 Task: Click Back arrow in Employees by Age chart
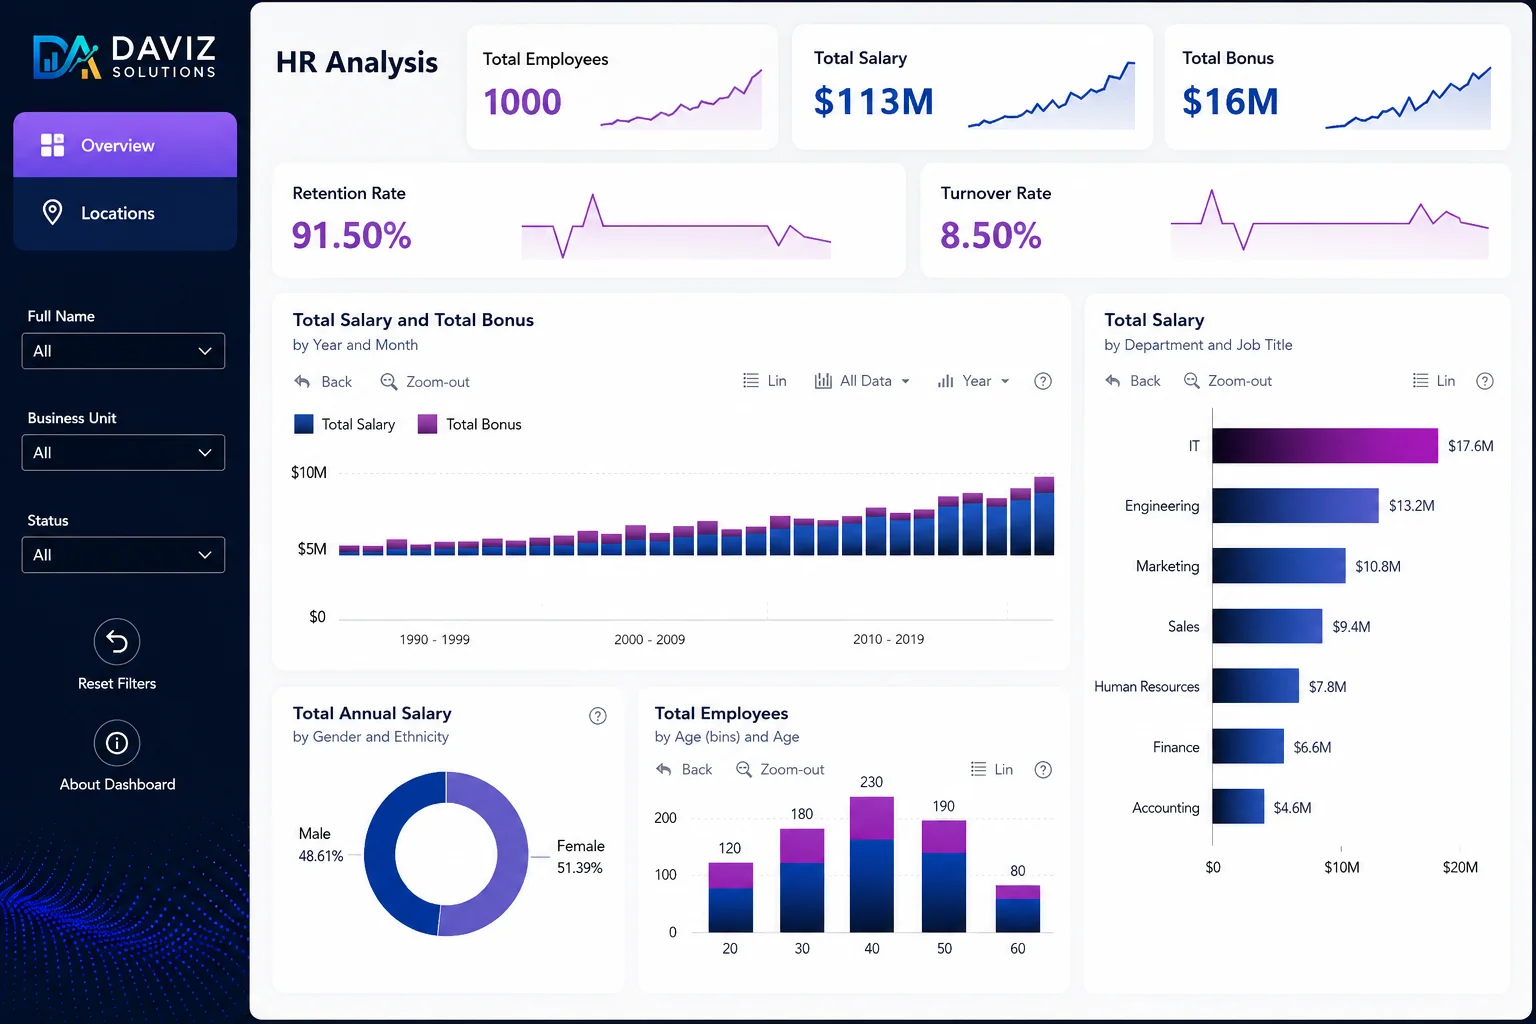663,769
